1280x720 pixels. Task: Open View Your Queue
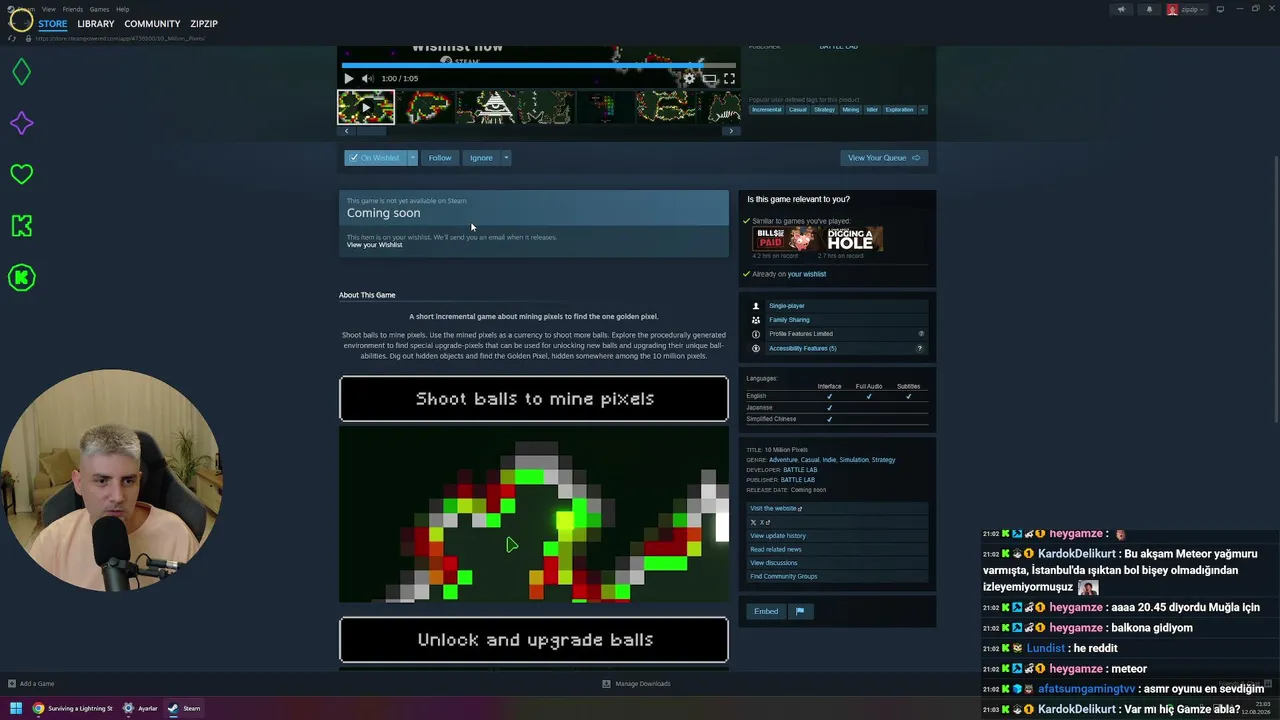[x=884, y=158]
